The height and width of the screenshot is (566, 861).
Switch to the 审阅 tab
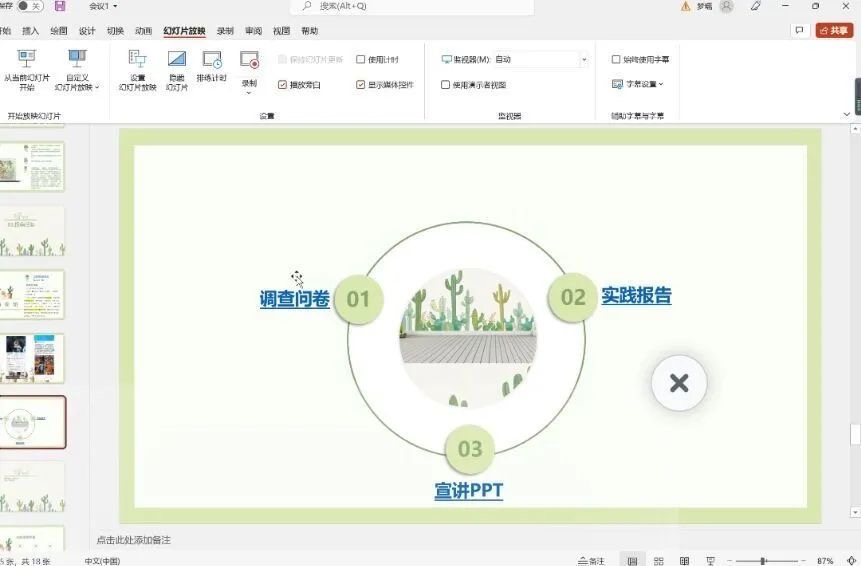pyautogui.click(x=253, y=31)
